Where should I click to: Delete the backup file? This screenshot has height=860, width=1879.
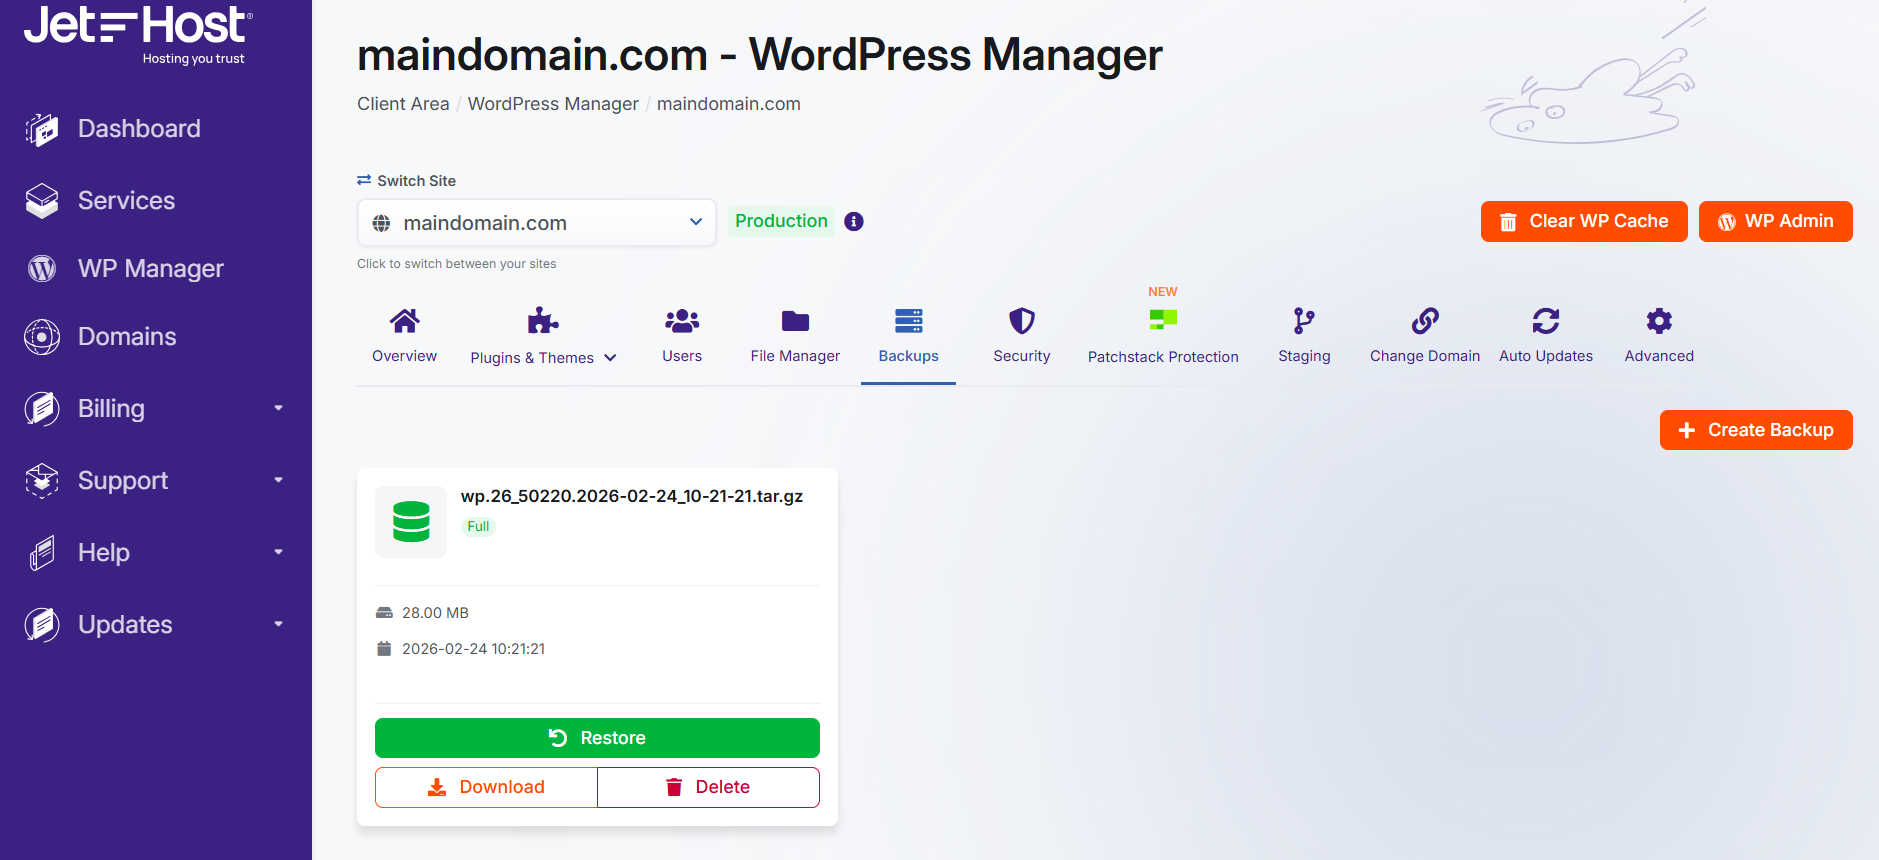point(708,787)
